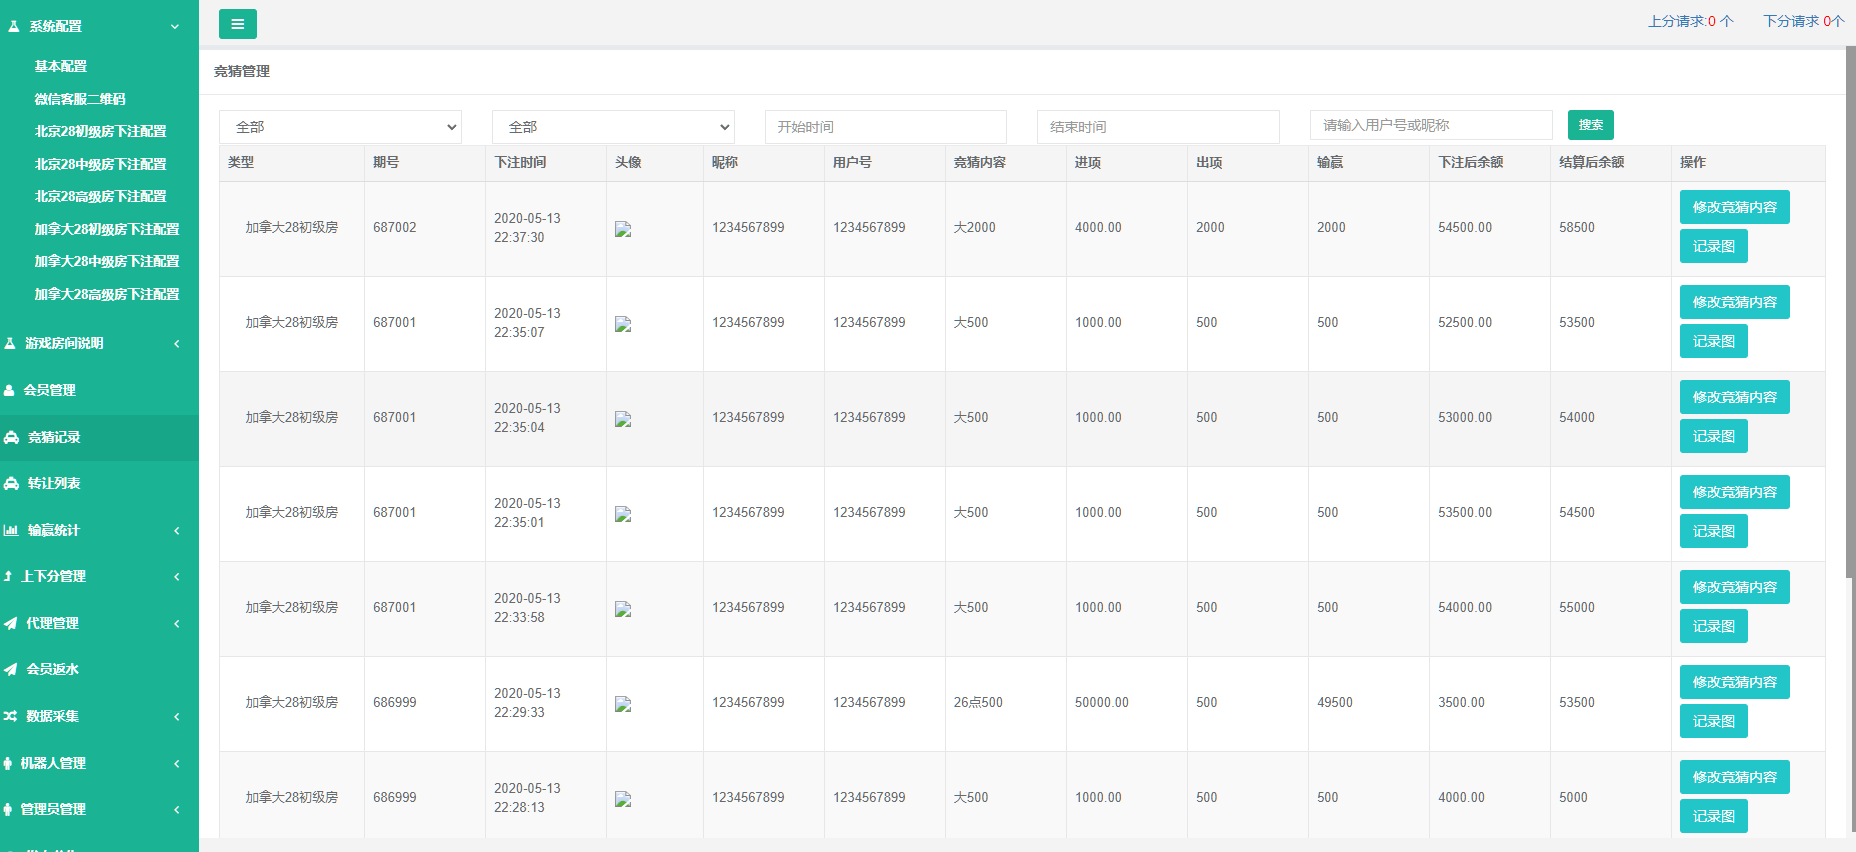Focus the user number or nickname search field
This screenshot has width=1856, height=852.
[x=1431, y=125]
